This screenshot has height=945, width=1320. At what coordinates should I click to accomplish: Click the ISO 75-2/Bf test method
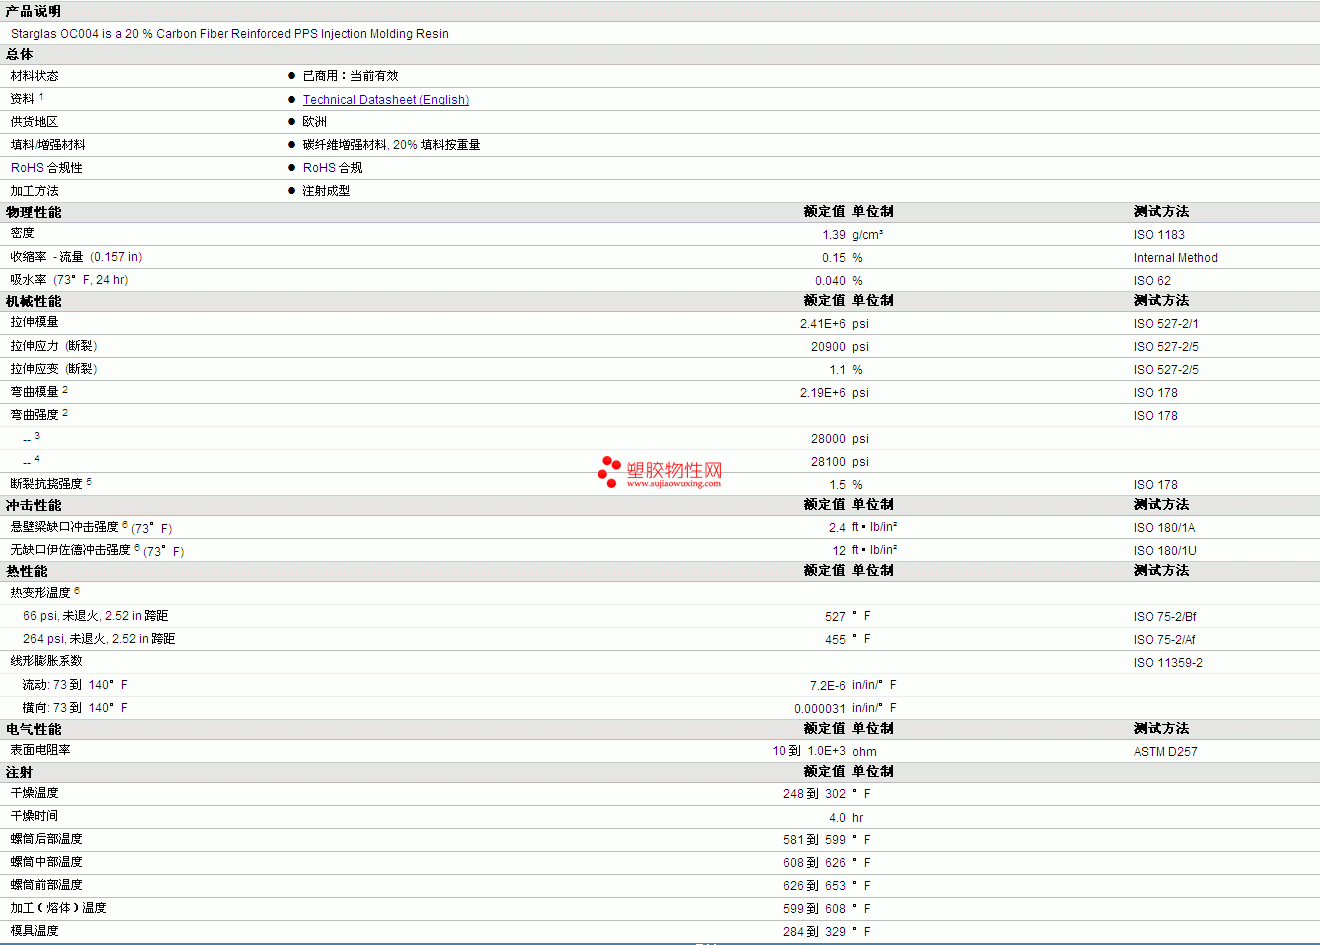click(x=1165, y=617)
